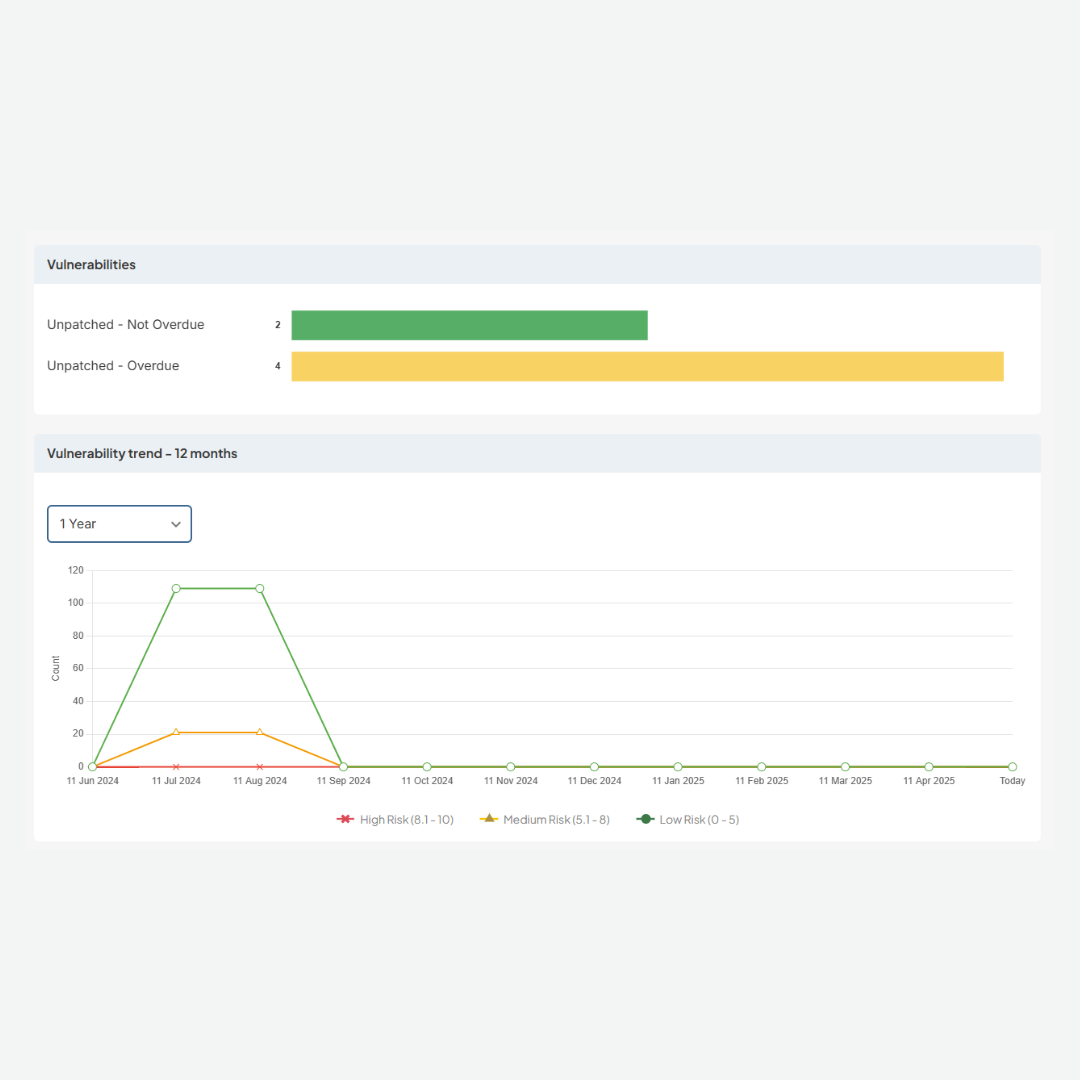Select Low Risk data point at 11 Aug 2024
The height and width of the screenshot is (1080, 1080).
260,589
